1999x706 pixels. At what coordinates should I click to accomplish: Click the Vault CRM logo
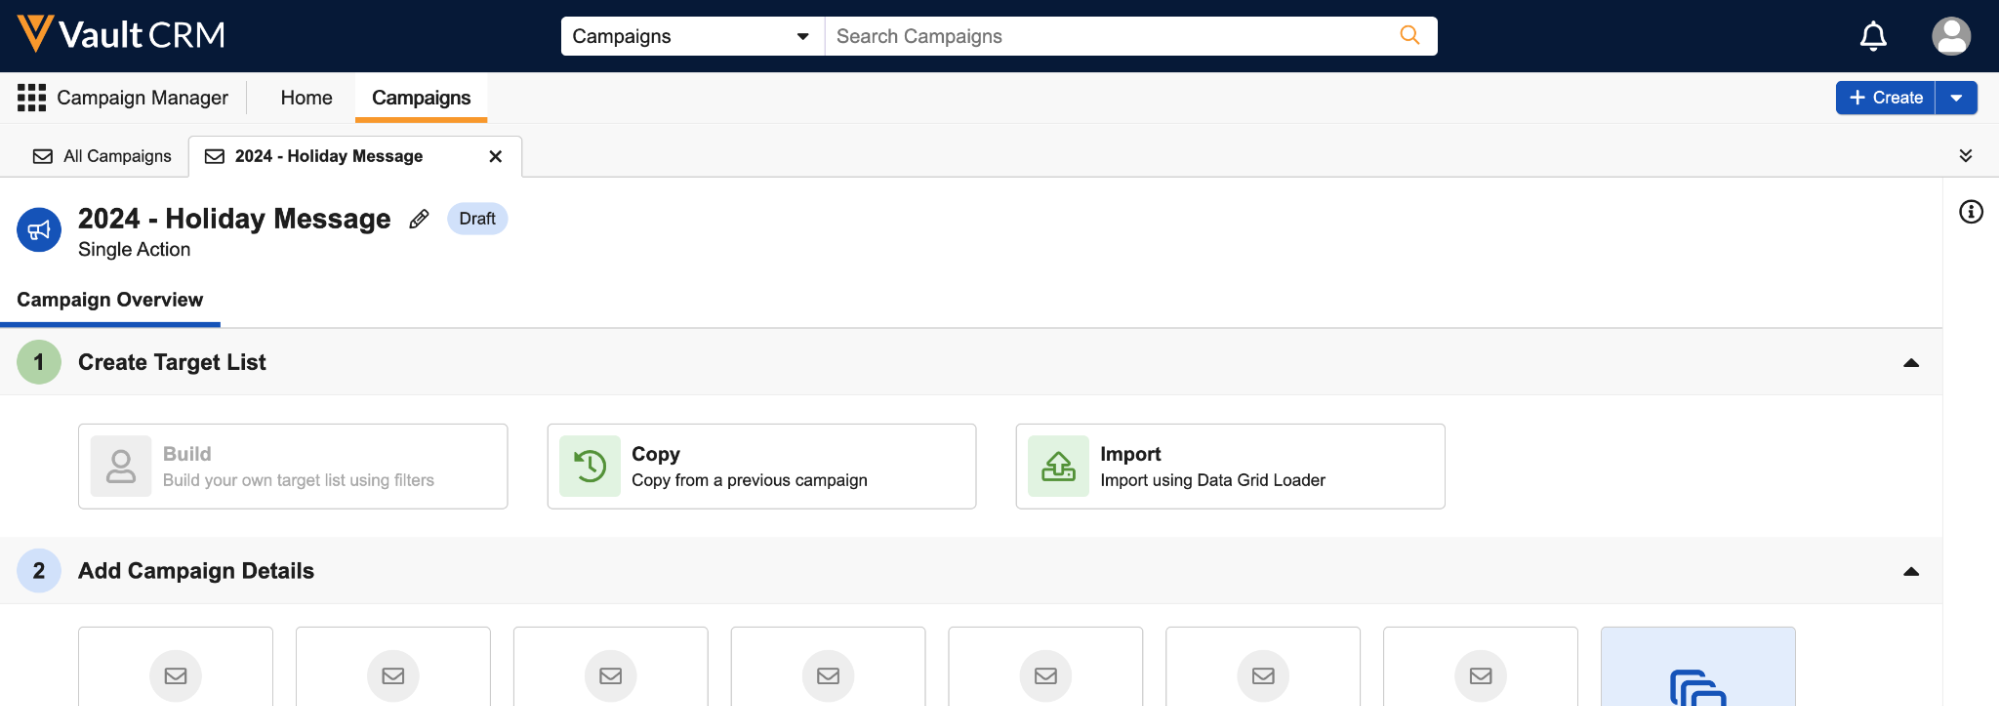[x=121, y=35]
